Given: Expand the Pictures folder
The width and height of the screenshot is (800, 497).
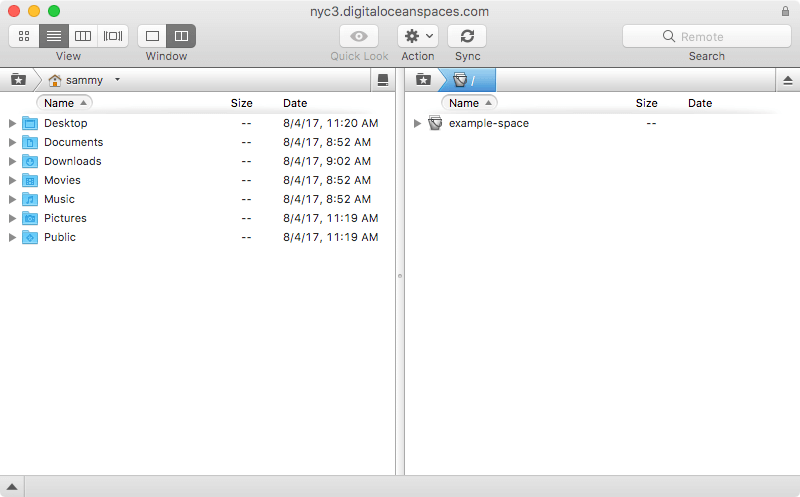Looking at the screenshot, I should [12, 218].
